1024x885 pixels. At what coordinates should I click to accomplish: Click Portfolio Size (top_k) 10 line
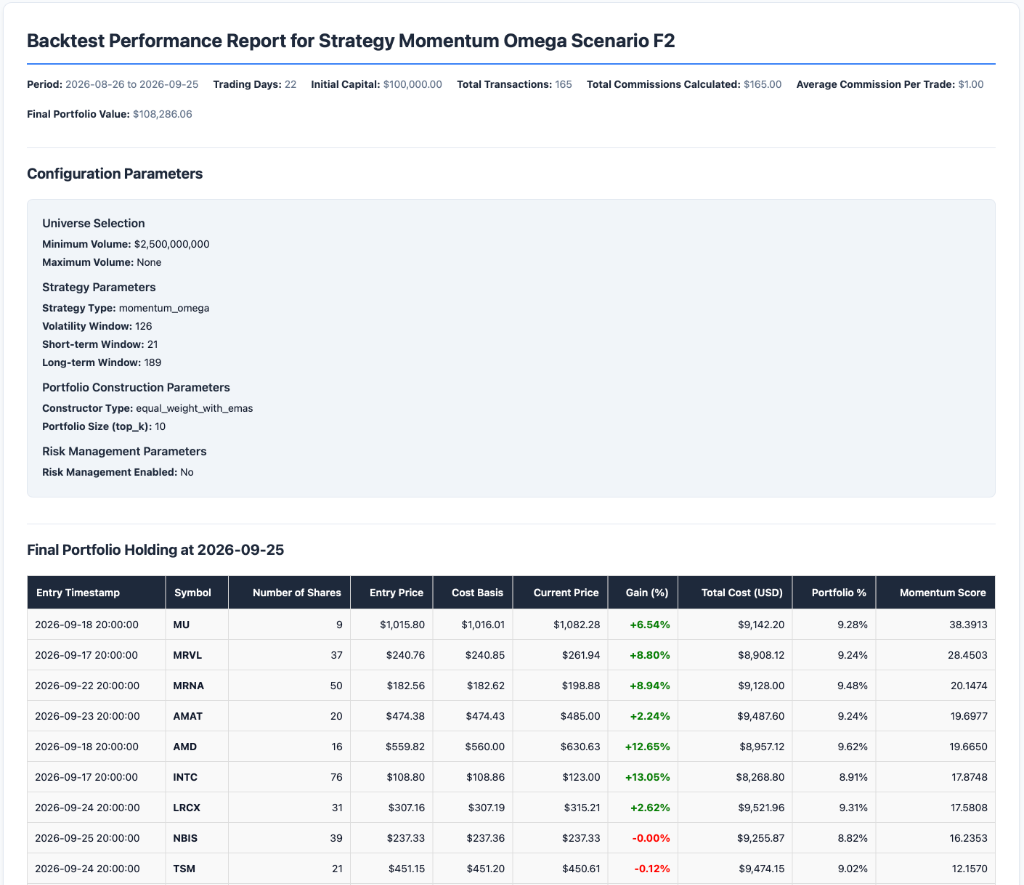pos(104,426)
